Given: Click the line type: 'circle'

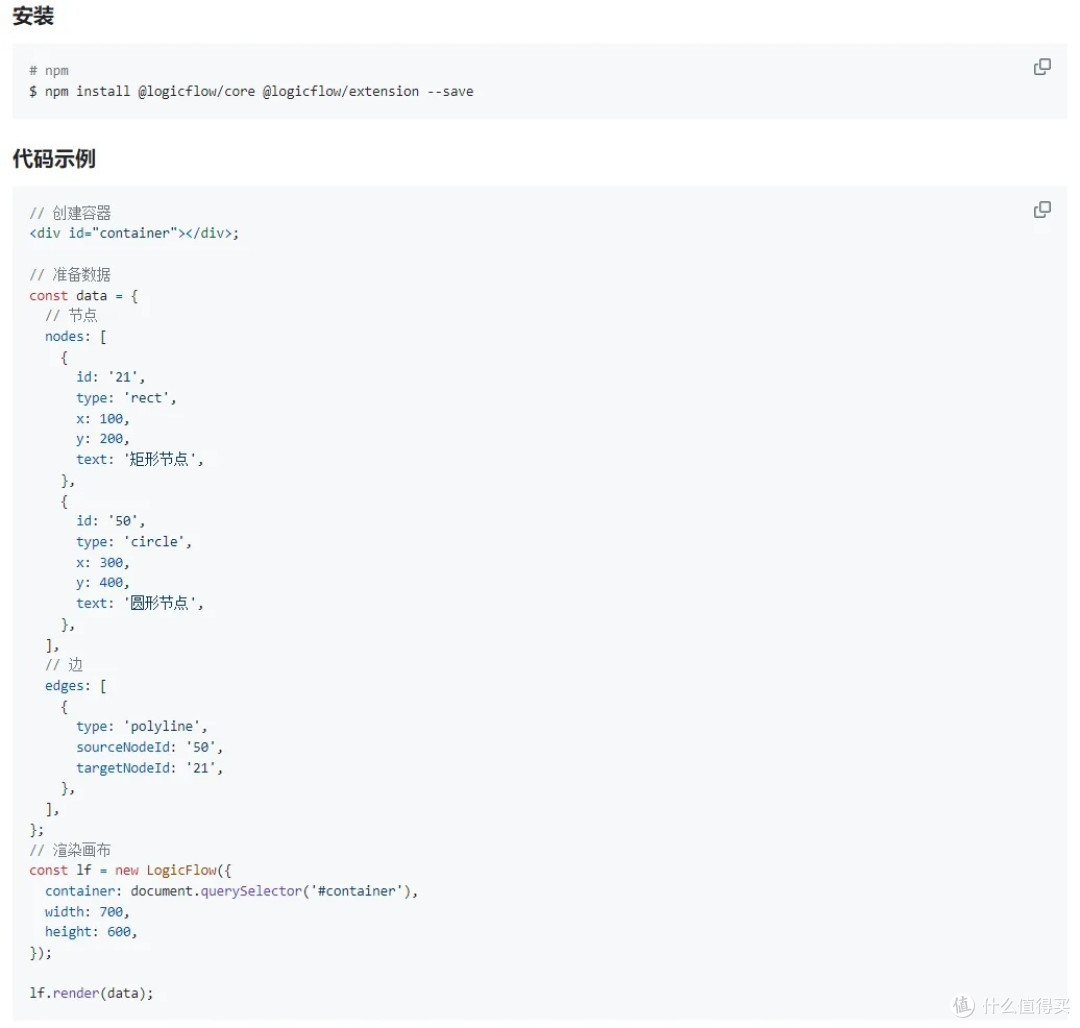Looking at the screenshot, I should (134, 541).
